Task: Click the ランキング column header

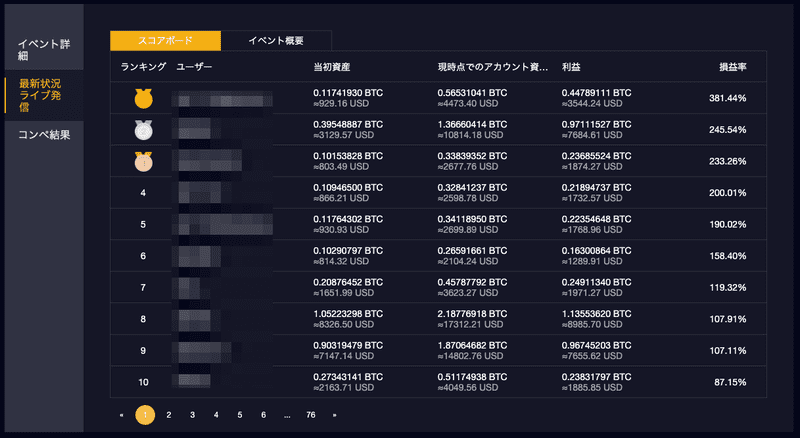Action: coord(143,67)
